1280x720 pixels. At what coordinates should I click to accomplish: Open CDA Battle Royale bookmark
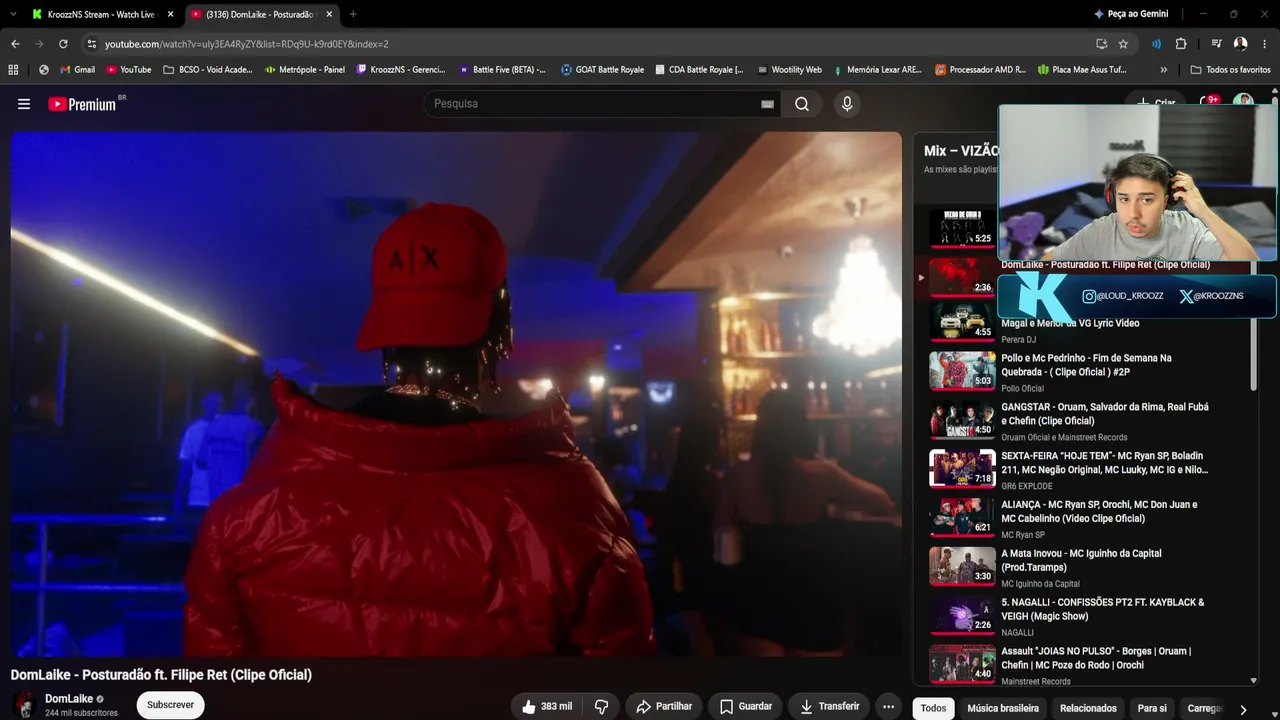pos(699,70)
